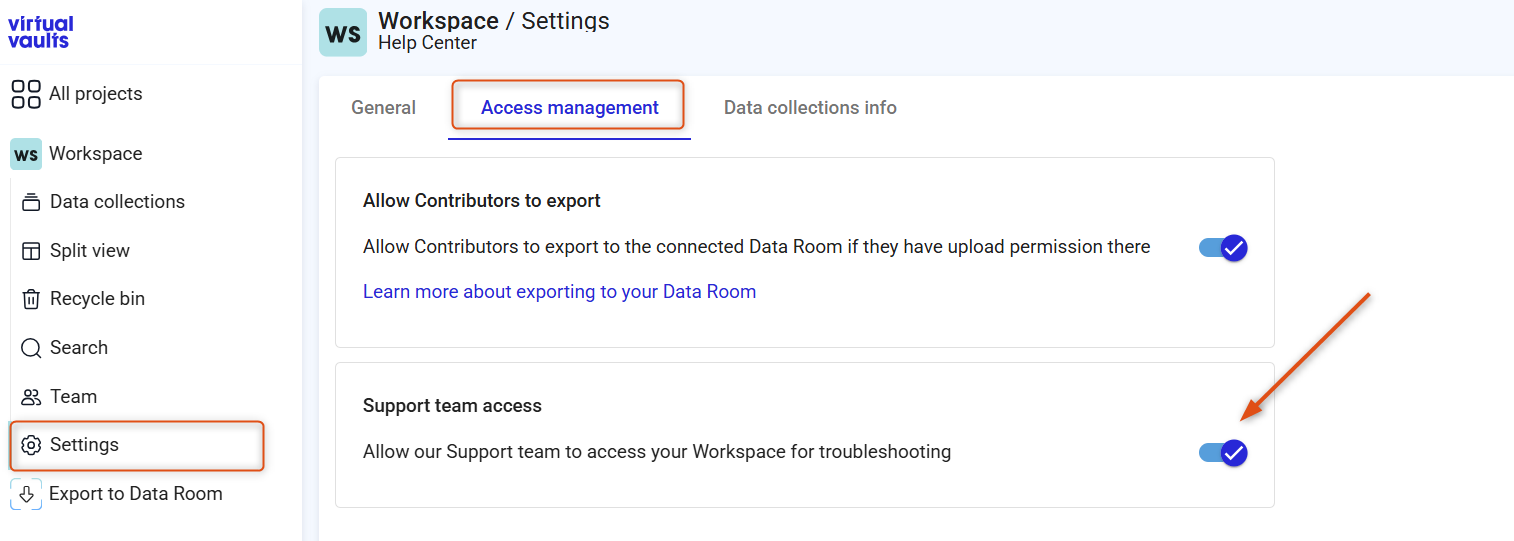Open Learn more about exporting link
Image resolution: width=1514 pixels, height=541 pixels.
[559, 292]
